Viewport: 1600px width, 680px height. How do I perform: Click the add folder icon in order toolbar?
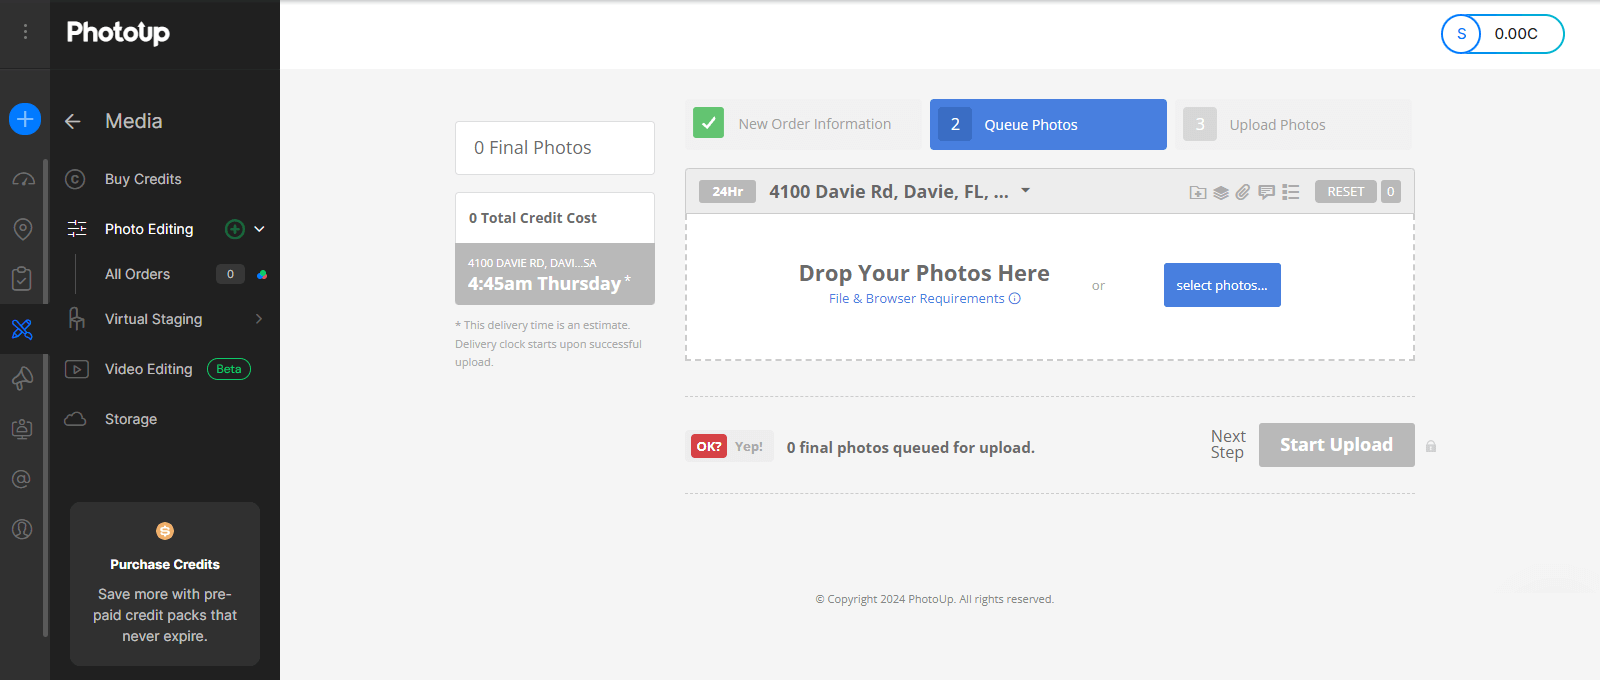tap(1197, 192)
